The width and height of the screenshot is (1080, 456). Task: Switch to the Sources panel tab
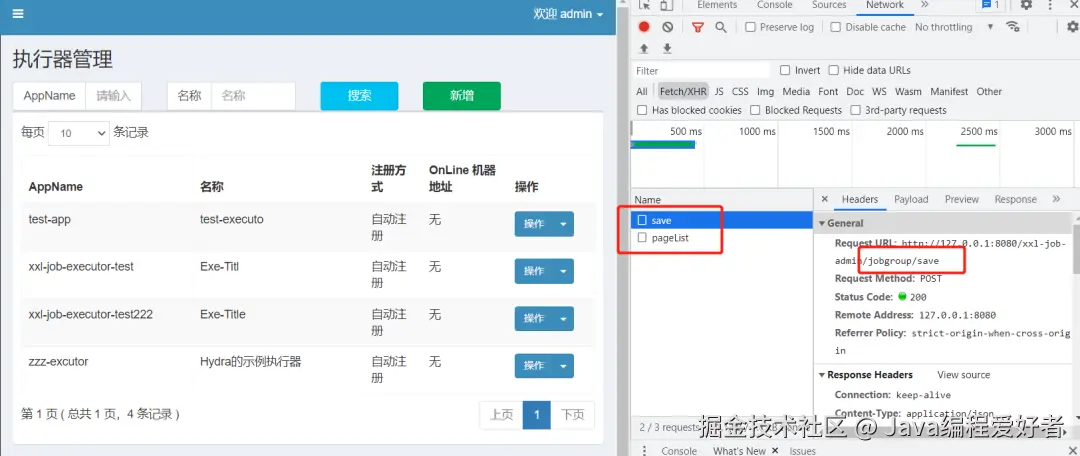pyautogui.click(x=829, y=5)
